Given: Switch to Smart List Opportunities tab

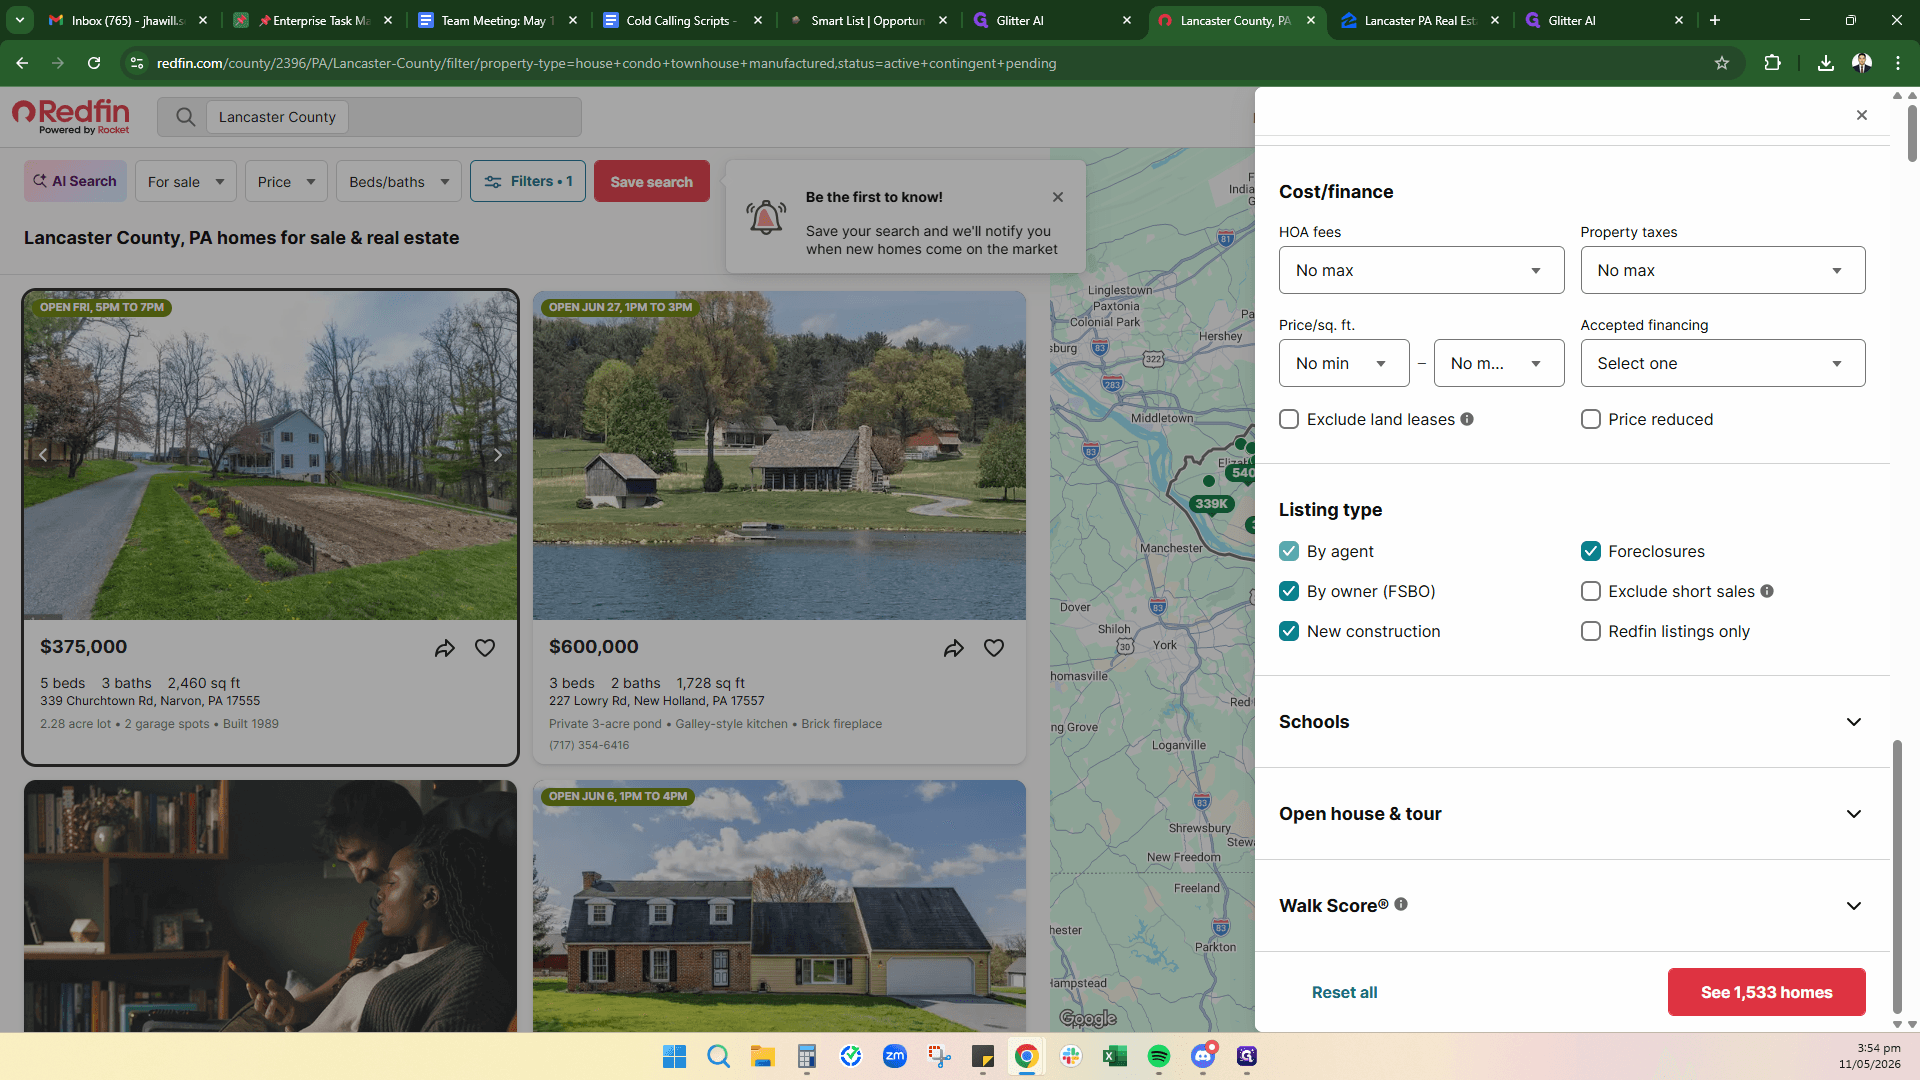Looking at the screenshot, I should click(867, 20).
